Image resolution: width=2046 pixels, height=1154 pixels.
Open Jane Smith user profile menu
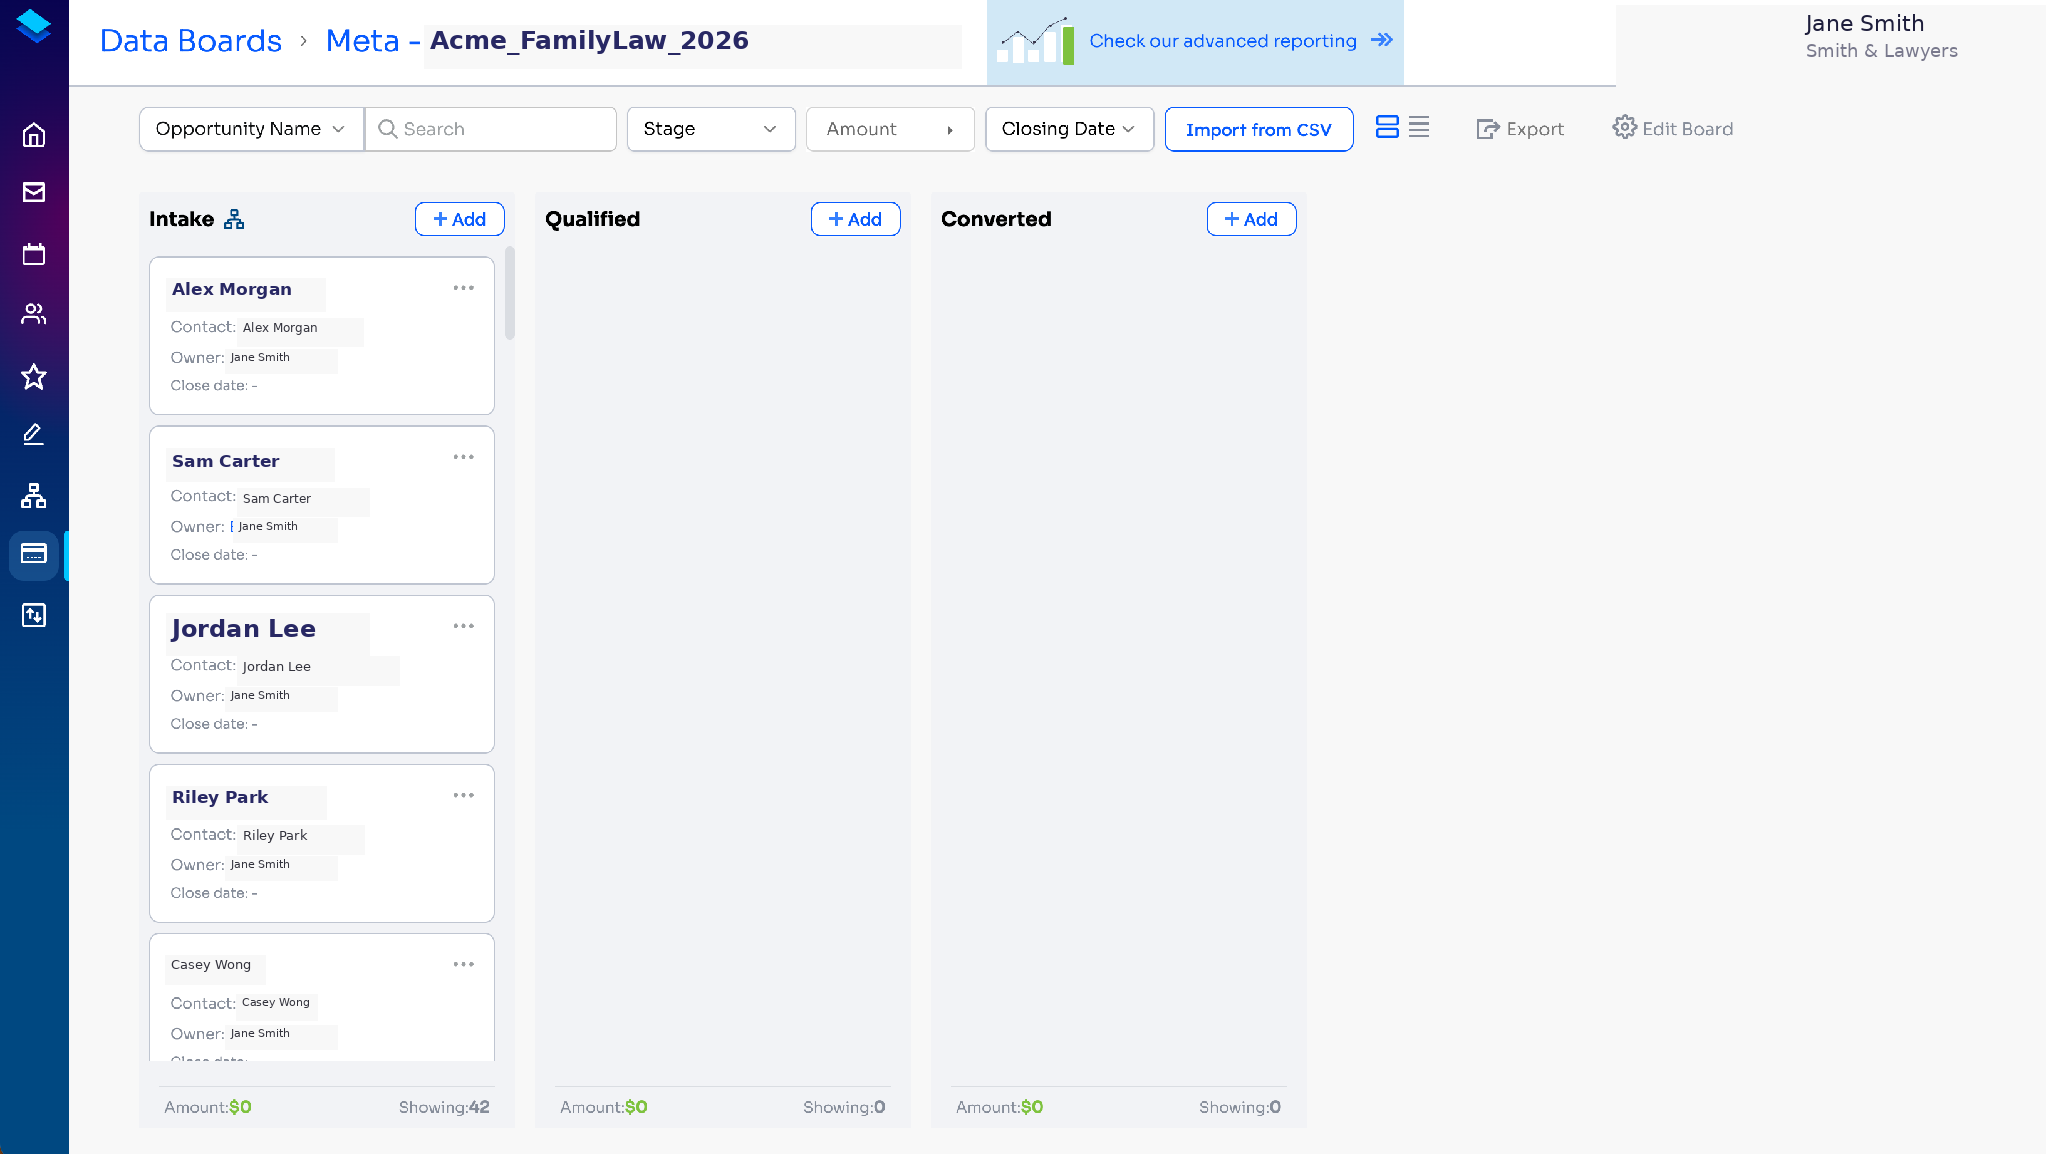pyautogui.click(x=1880, y=36)
